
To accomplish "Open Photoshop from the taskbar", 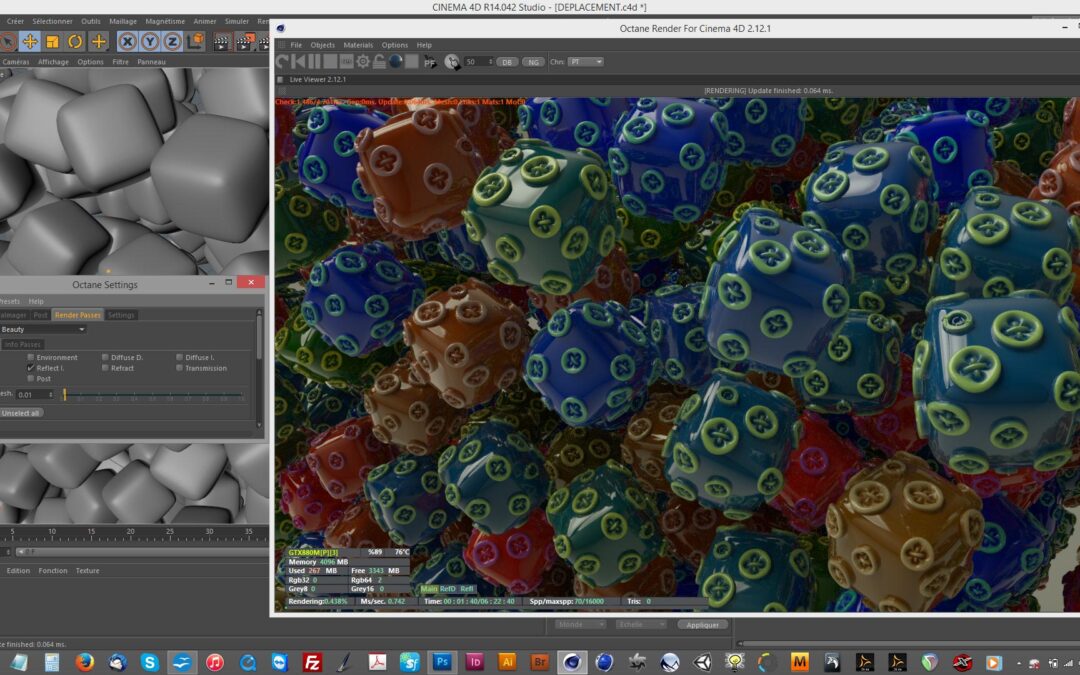I will pos(441,662).
